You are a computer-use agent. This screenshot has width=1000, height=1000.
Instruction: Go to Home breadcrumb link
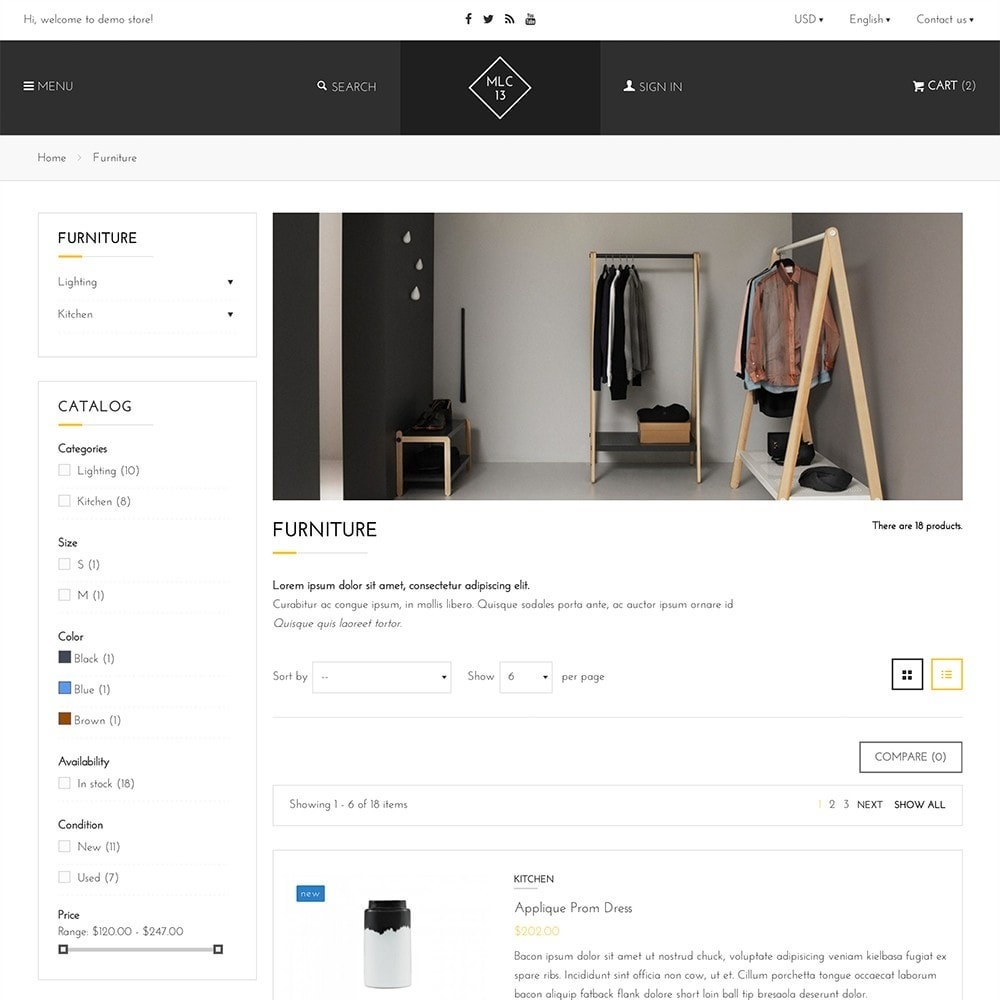point(52,158)
